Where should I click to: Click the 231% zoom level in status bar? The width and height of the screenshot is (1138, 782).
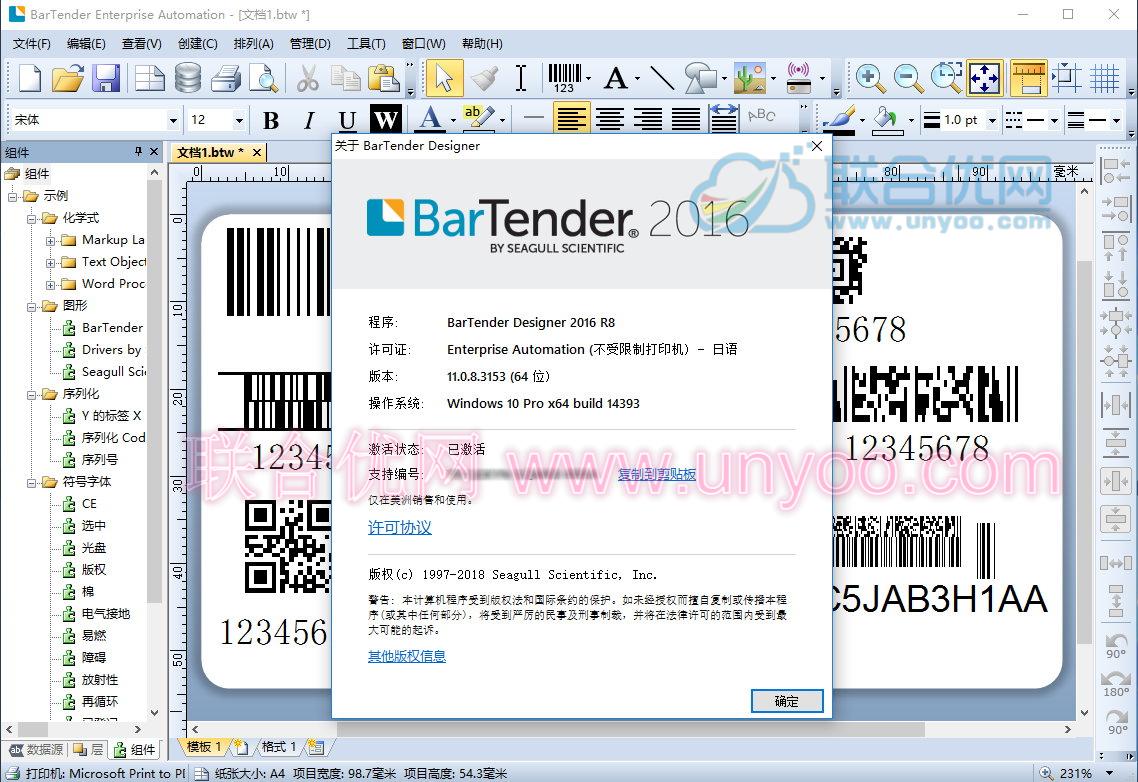coord(1076,773)
